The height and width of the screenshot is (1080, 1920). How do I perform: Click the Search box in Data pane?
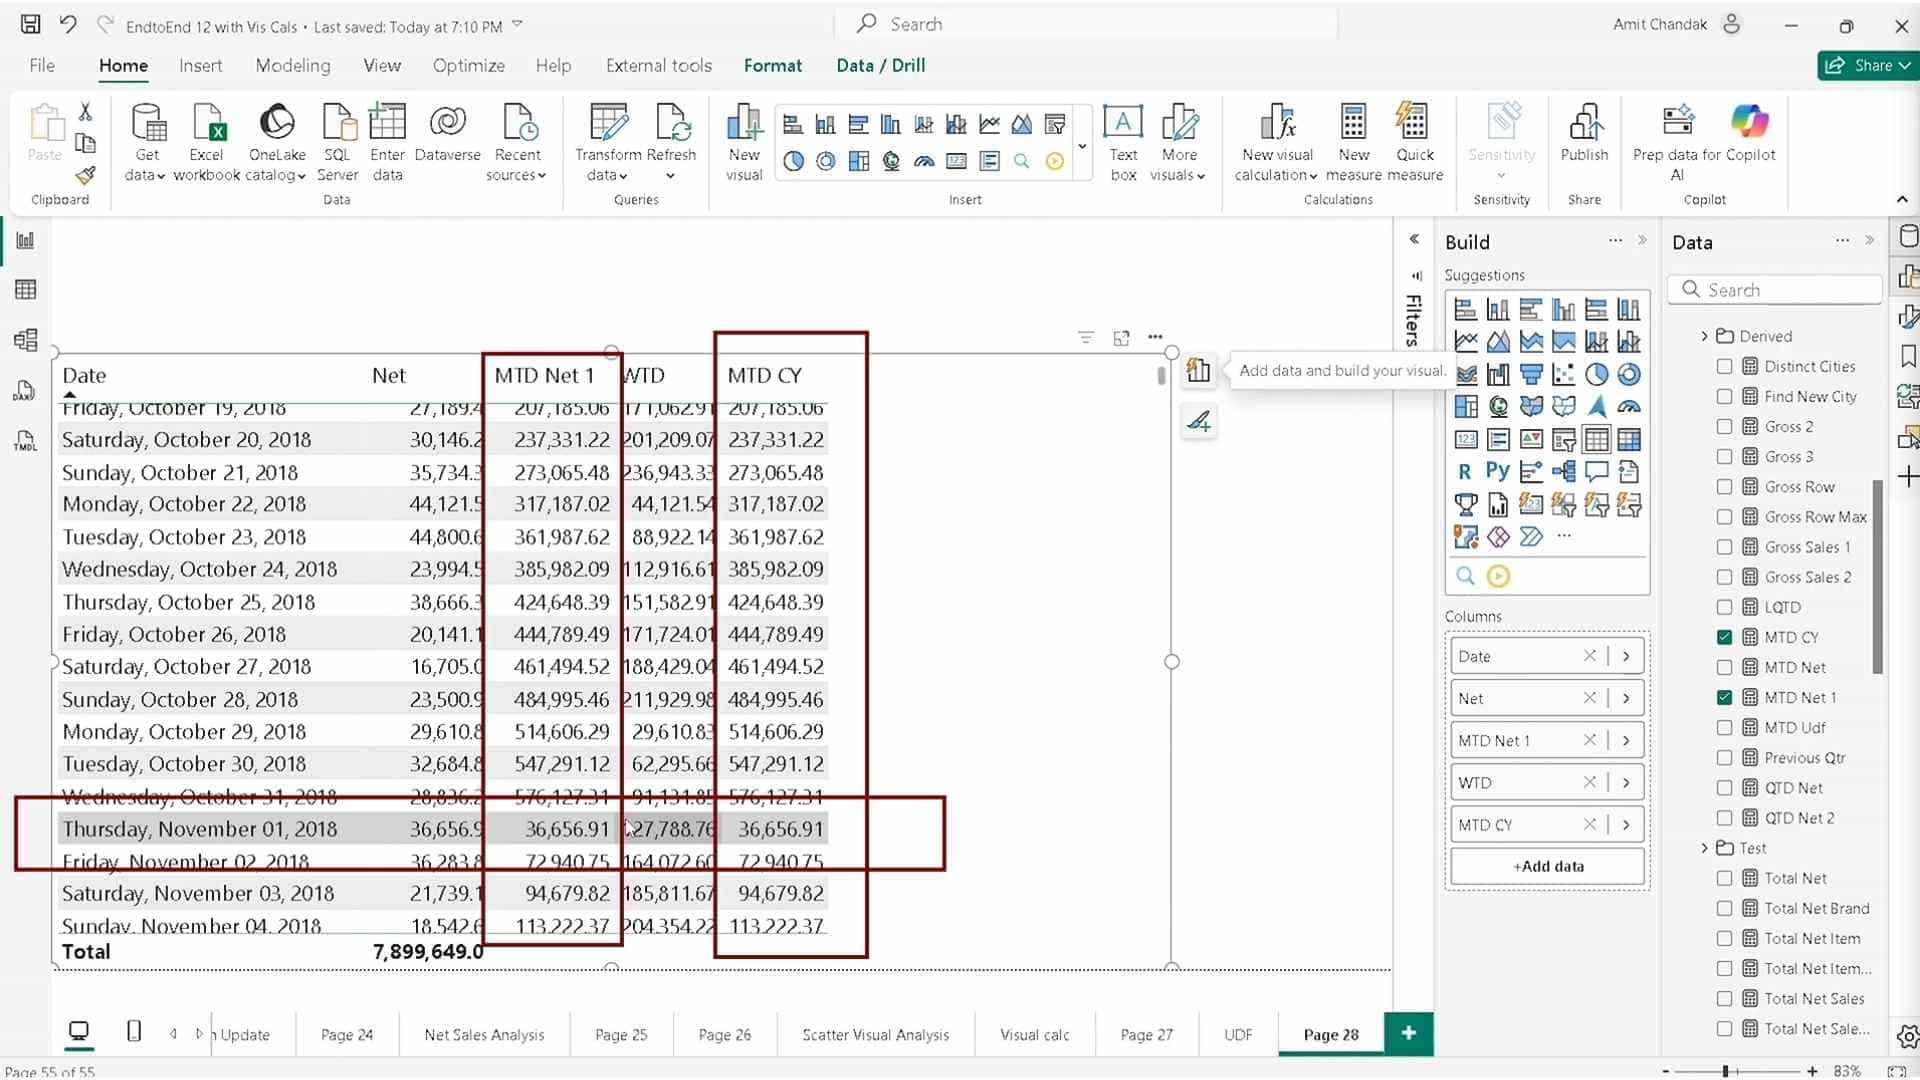click(1775, 289)
